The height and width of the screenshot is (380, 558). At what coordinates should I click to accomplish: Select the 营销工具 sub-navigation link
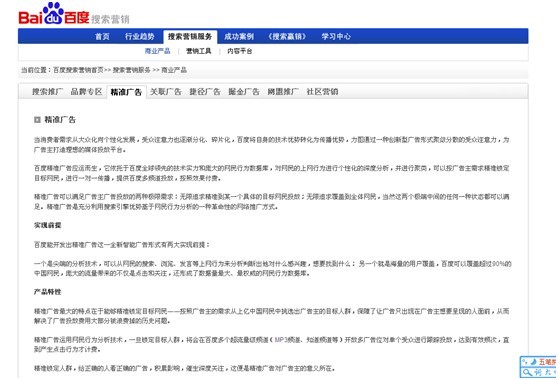click(x=199, y=51)
